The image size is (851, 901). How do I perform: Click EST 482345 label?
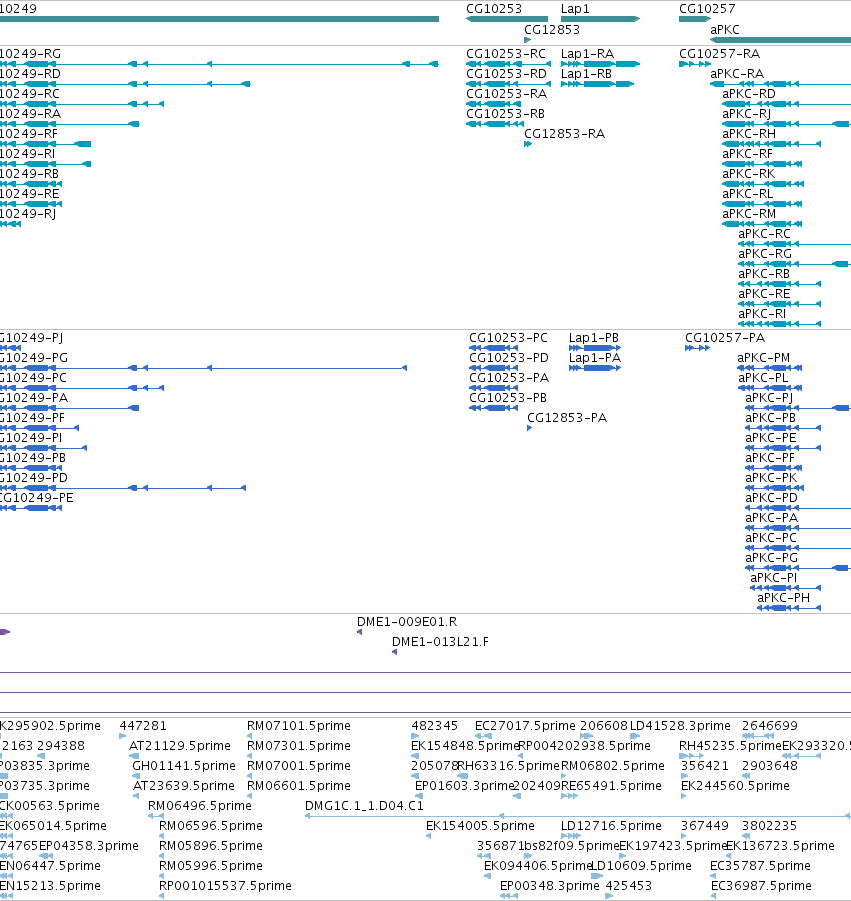pos(434,726)
